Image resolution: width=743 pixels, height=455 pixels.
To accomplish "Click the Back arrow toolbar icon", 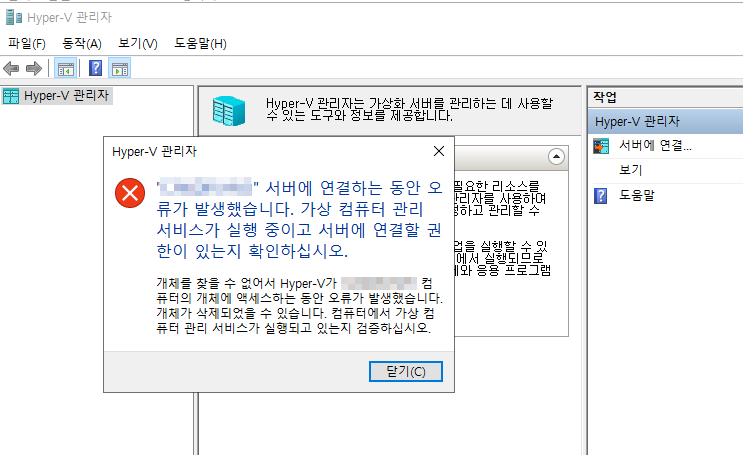I will tap(11, 69).
